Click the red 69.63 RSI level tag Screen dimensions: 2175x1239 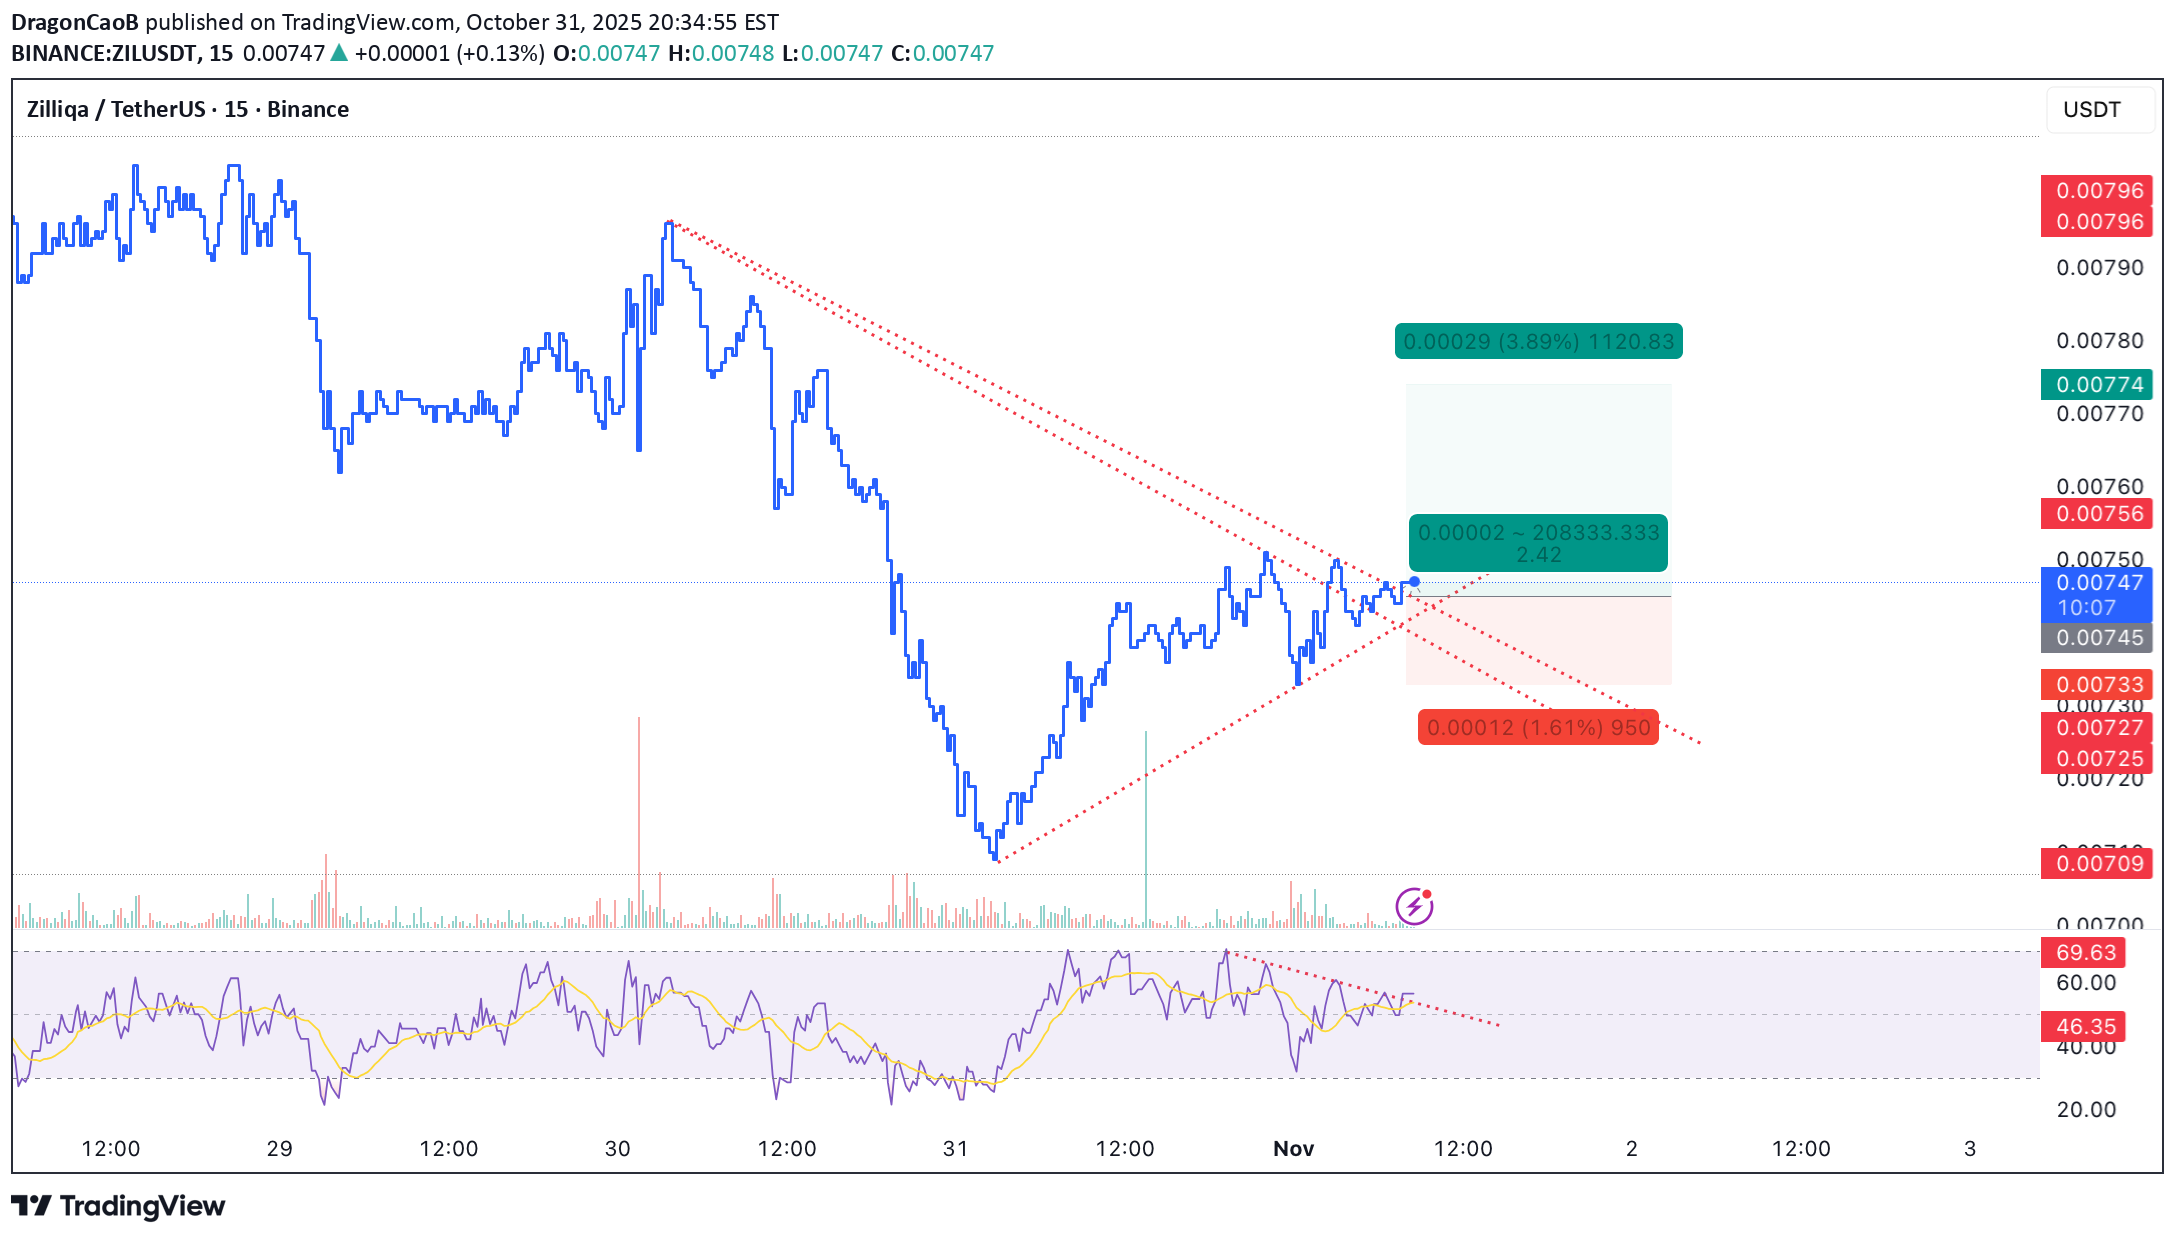tap(2084, 953)
